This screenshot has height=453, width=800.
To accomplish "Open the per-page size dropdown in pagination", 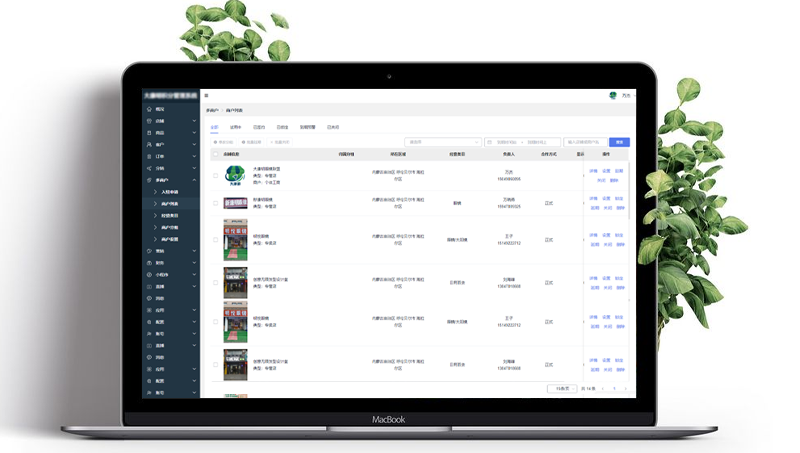I will click(562, 389).
